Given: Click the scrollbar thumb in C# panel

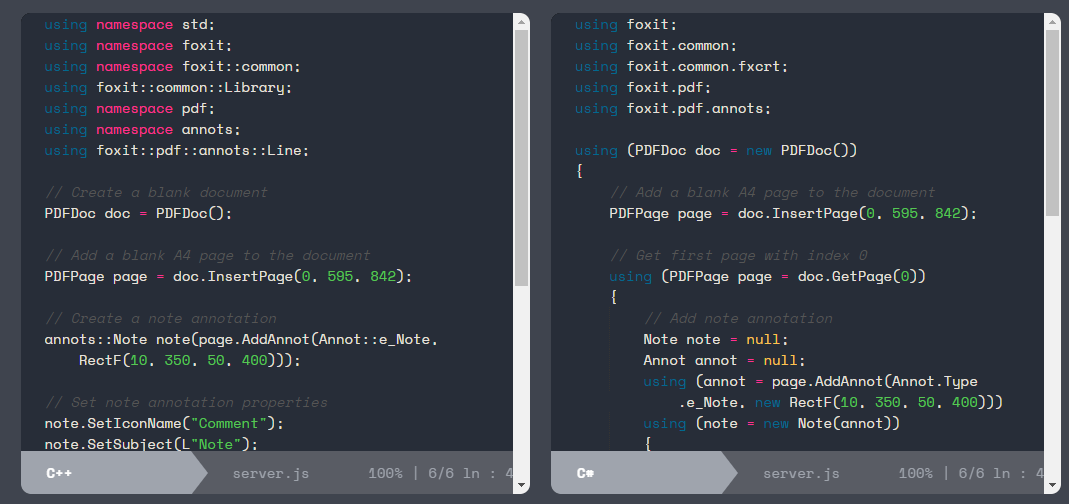Looking at the screenshot, I should coord(1052,123).
